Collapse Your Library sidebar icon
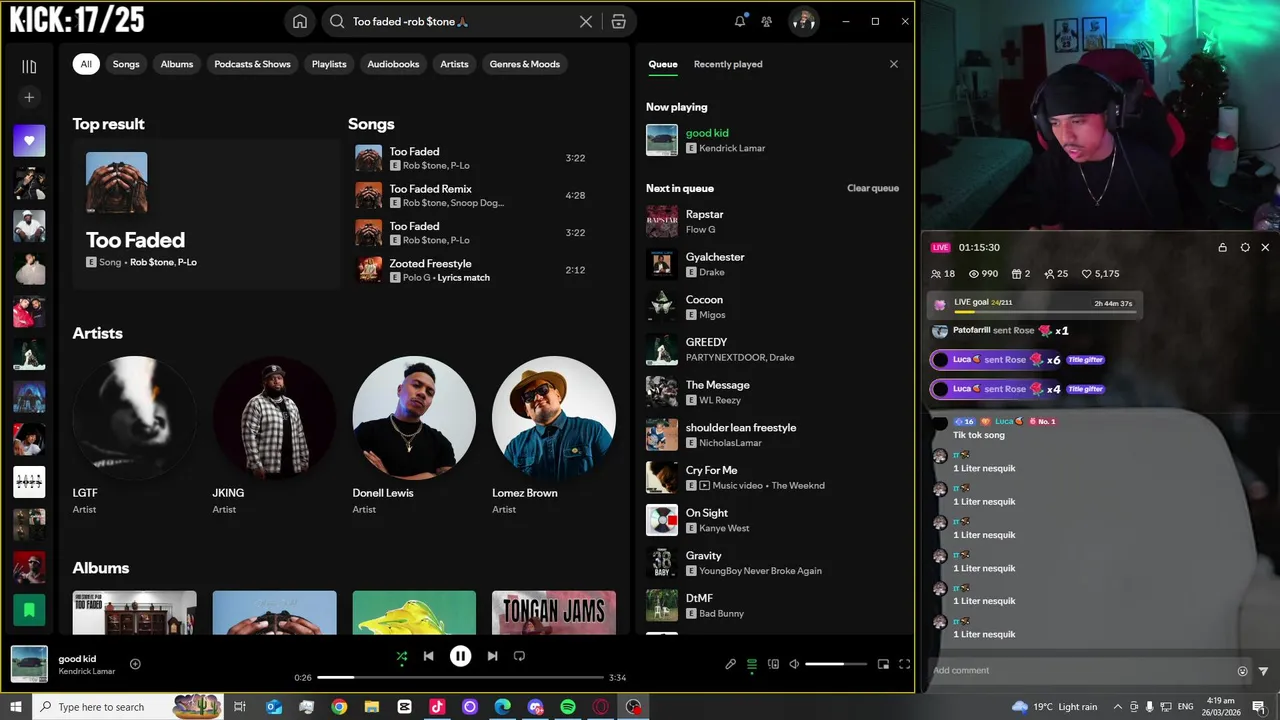The image size is (1280, 720). click(x=29, y=66)
